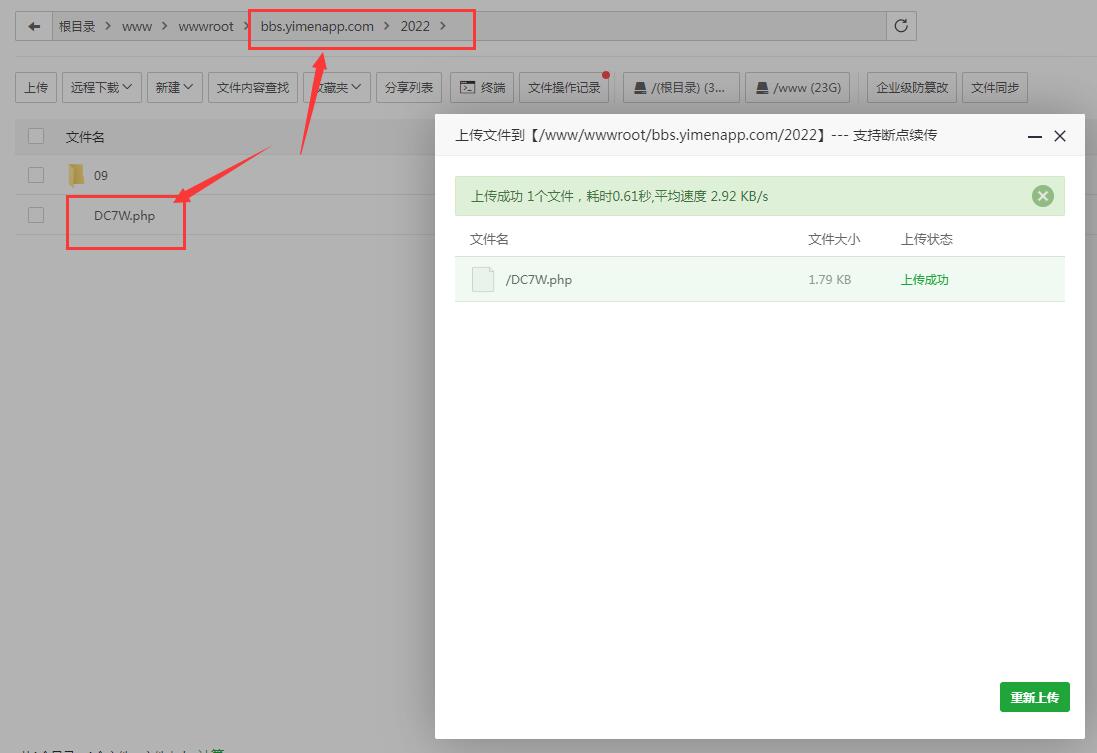Close the green upload success banner
Viewport: 1097px width, 753px height.
coord(1042,196)
